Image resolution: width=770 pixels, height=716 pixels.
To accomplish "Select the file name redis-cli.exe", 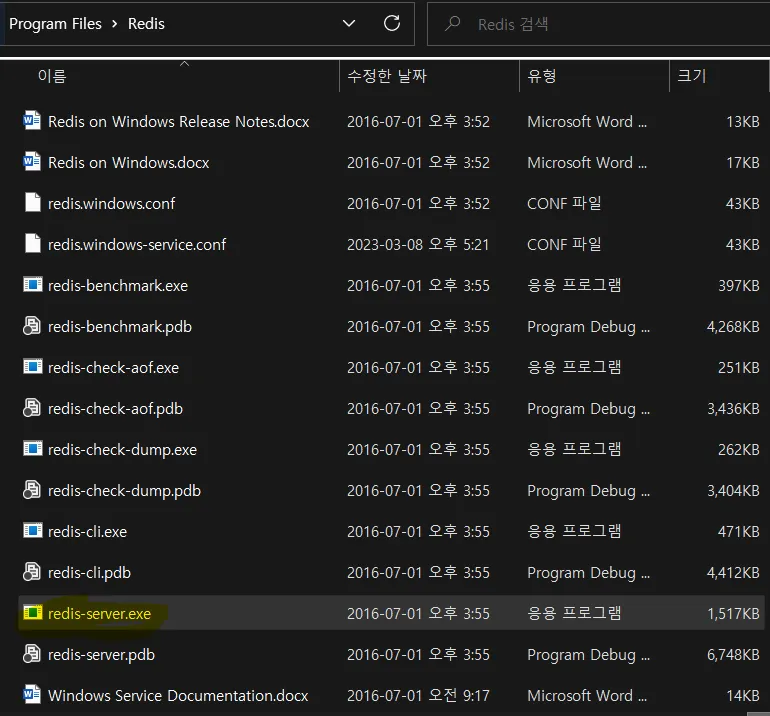I will pos(87,531).
